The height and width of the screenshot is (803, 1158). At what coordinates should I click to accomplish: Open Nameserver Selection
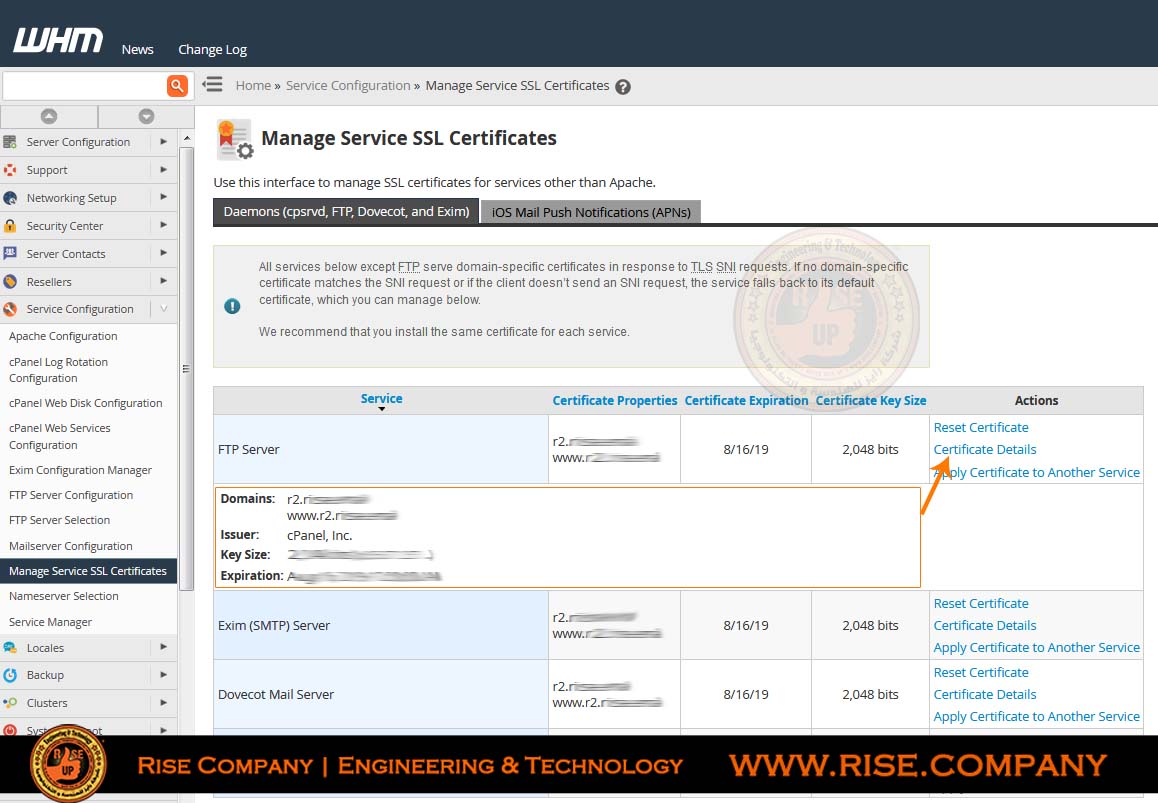point(64,596)
